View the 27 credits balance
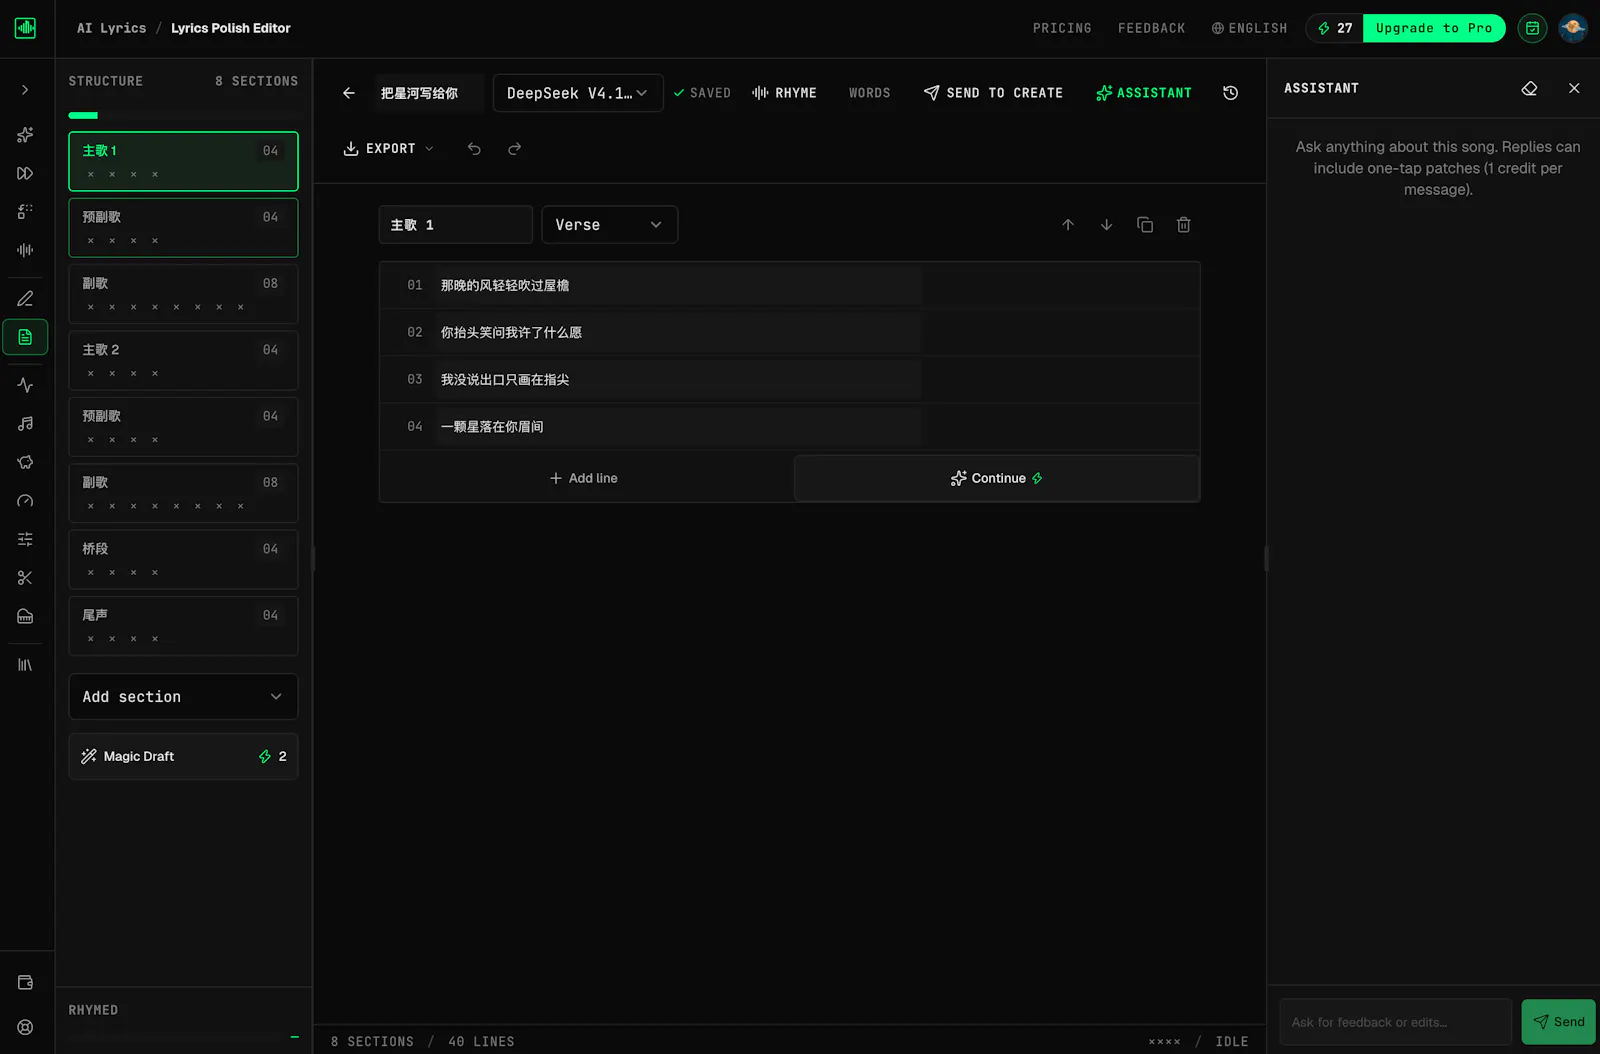This screenshot has height=1054, width=1600. [1335, 28]
